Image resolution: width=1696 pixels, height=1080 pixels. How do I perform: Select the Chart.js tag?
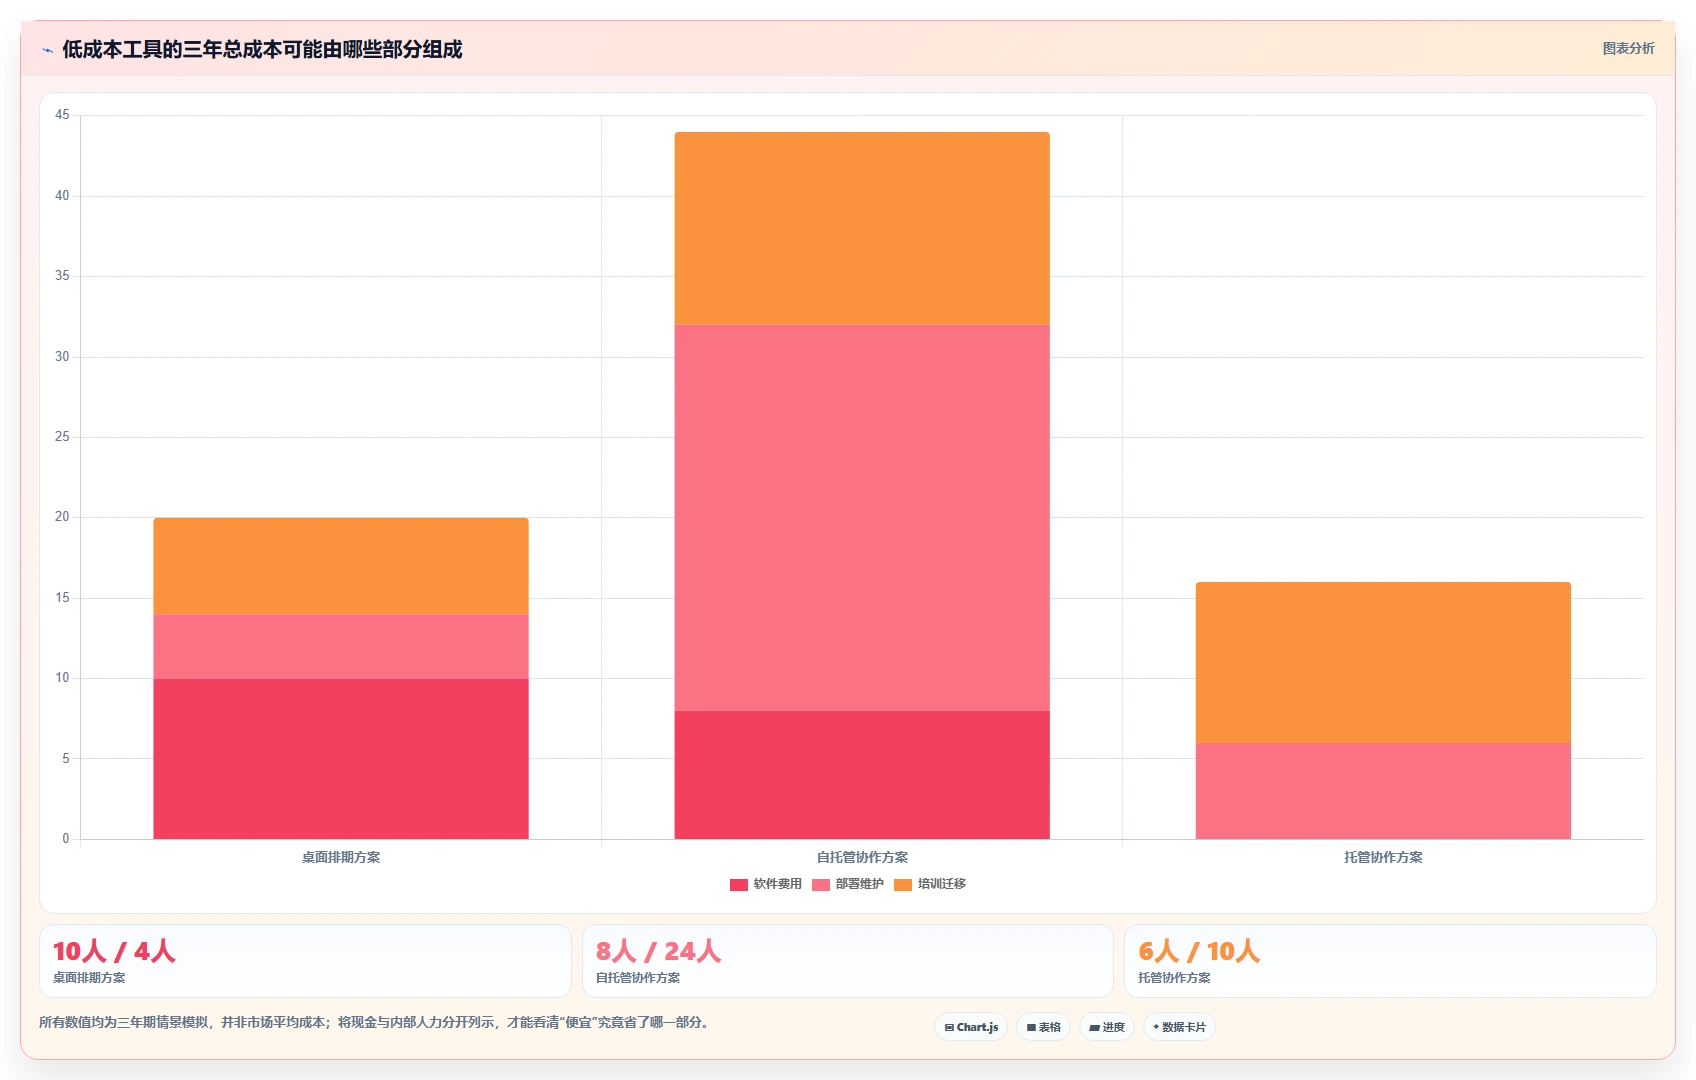pos(971,1027)
